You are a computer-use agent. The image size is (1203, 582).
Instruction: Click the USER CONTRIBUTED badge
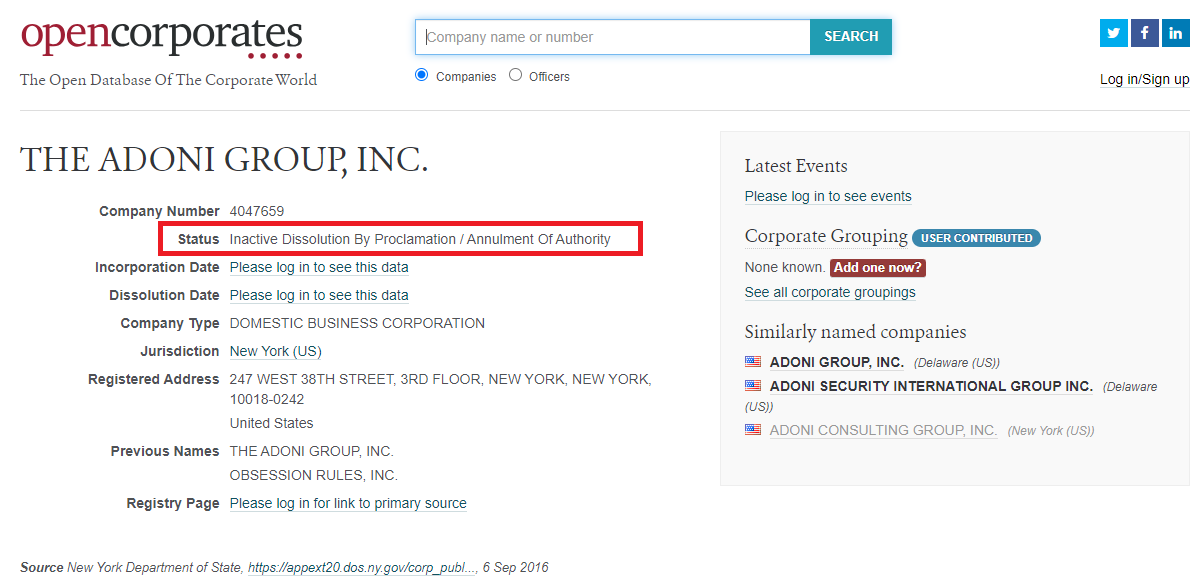tap(976, 238)
